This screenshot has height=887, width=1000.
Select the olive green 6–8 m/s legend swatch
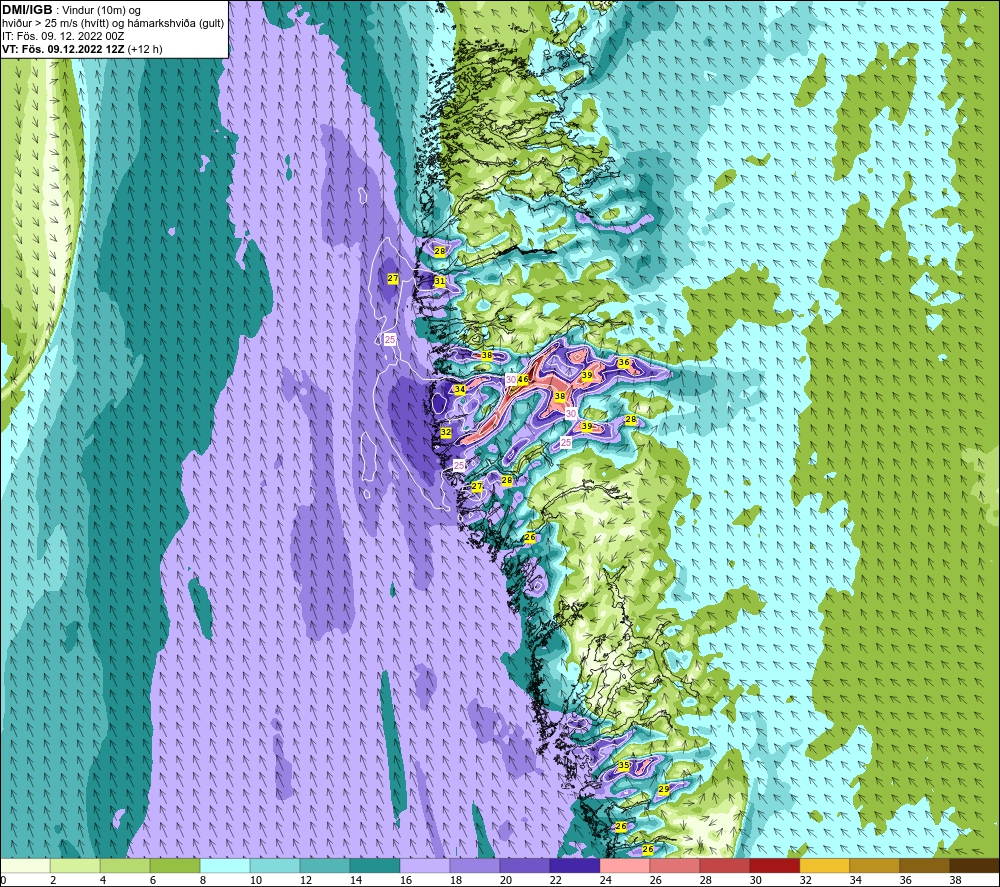pos(175,866)
